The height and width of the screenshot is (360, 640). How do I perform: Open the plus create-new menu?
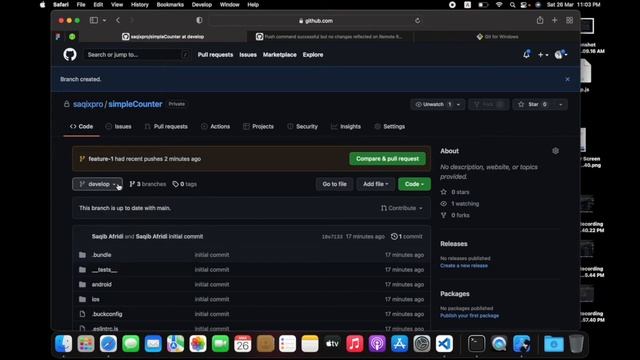pyautogui.click(x=543, y=55)
